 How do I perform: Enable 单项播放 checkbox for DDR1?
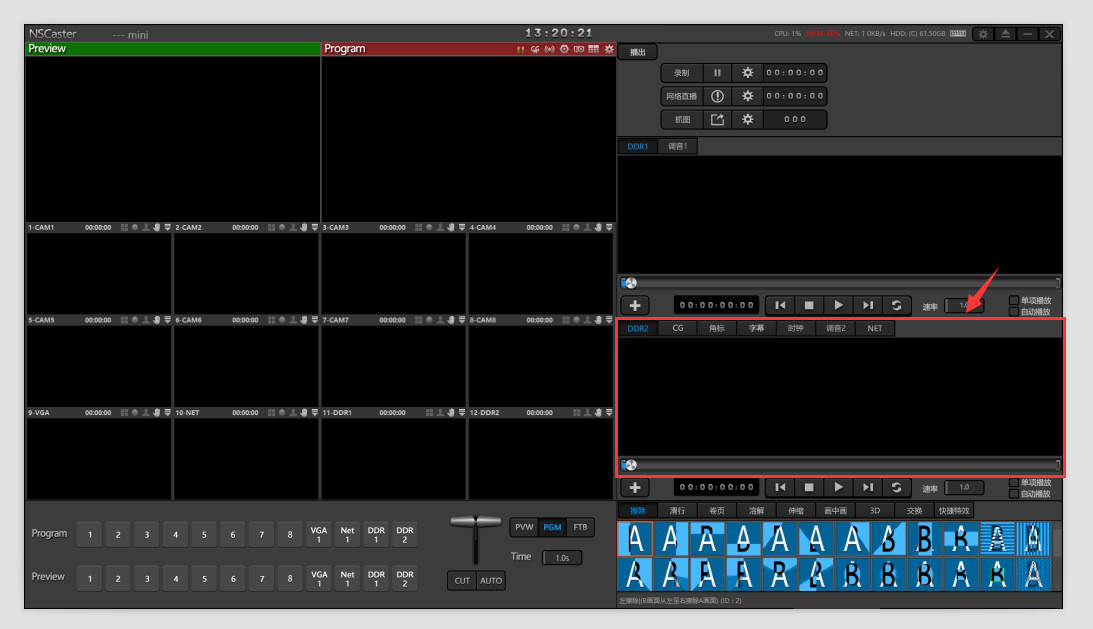click(1014, 300)
